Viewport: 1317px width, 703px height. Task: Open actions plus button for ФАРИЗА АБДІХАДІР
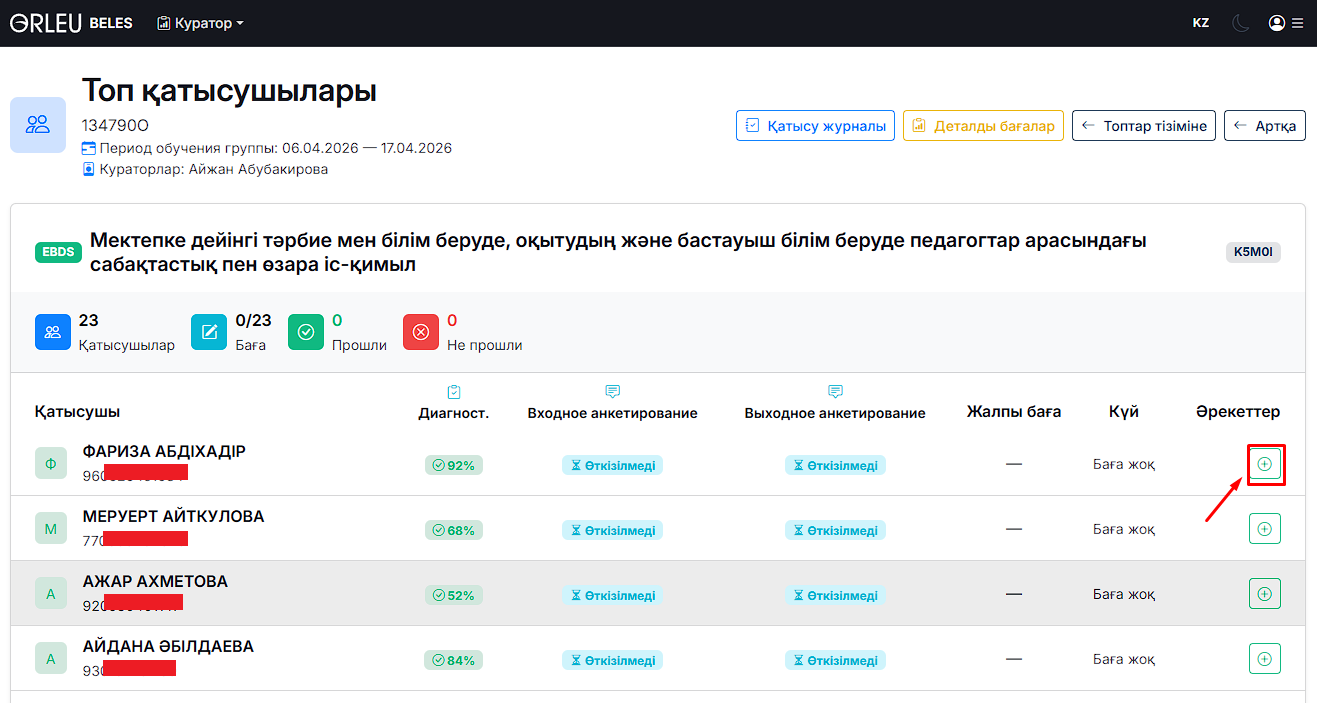1265,463
